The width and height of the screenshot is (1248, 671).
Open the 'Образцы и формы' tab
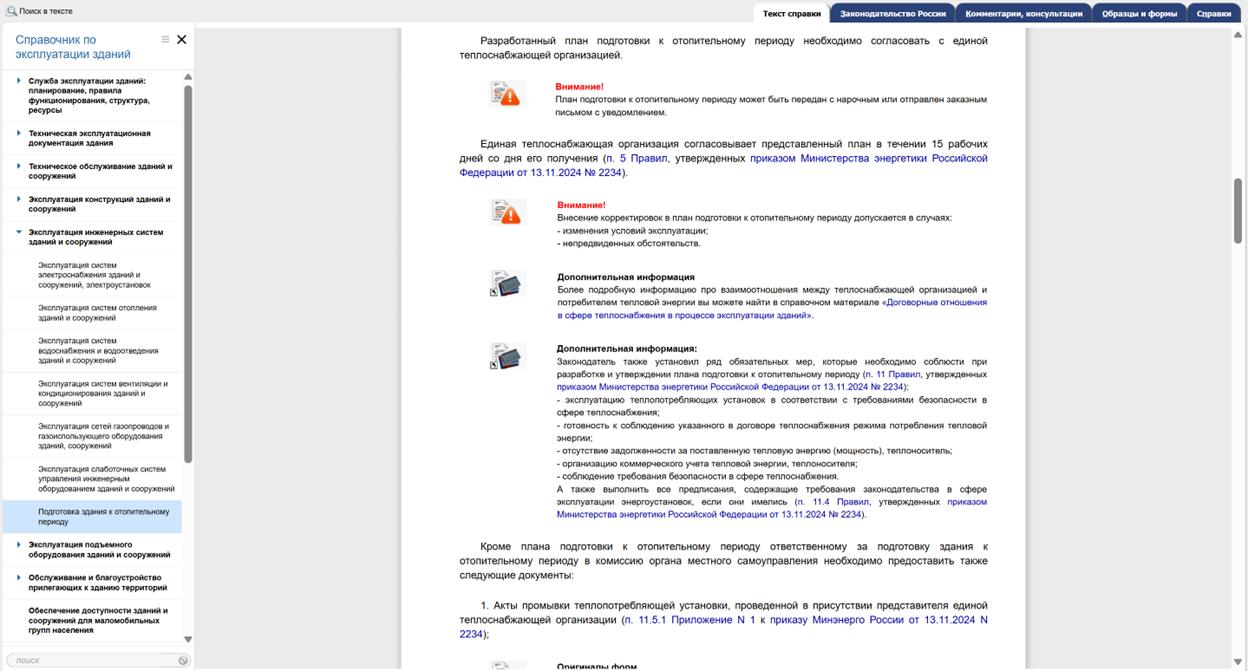(x=1139, y=14)
